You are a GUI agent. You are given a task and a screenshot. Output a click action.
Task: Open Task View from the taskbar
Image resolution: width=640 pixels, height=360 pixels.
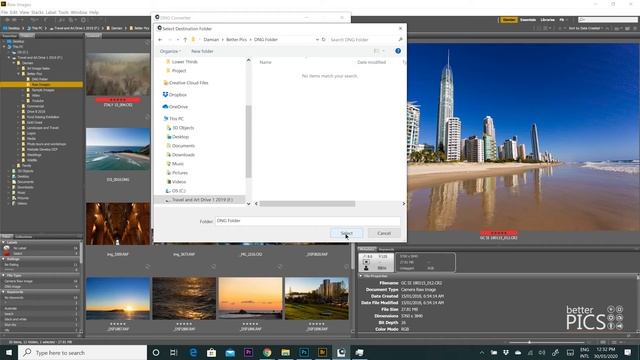[174, 352]
